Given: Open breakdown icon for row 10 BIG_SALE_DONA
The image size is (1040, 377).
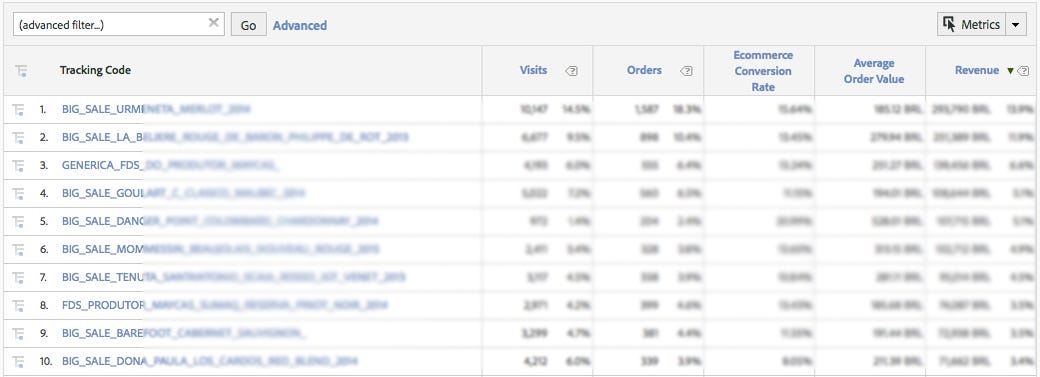Looking at the screenshot, I should tap(19, 361).
